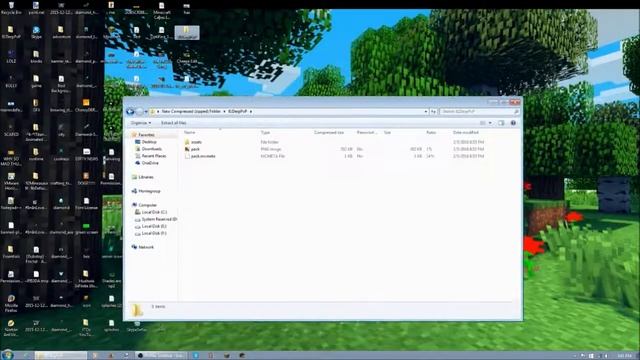Click the DIRTY NEWS desktop icon

pyautogui.click(x=86, y=154)
